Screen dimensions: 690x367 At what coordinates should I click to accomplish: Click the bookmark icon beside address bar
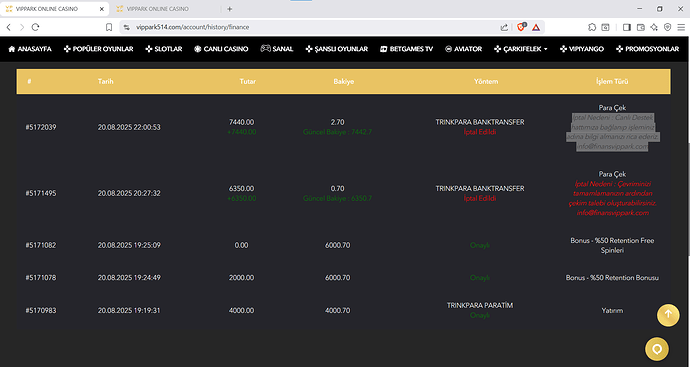pos(109,27)
